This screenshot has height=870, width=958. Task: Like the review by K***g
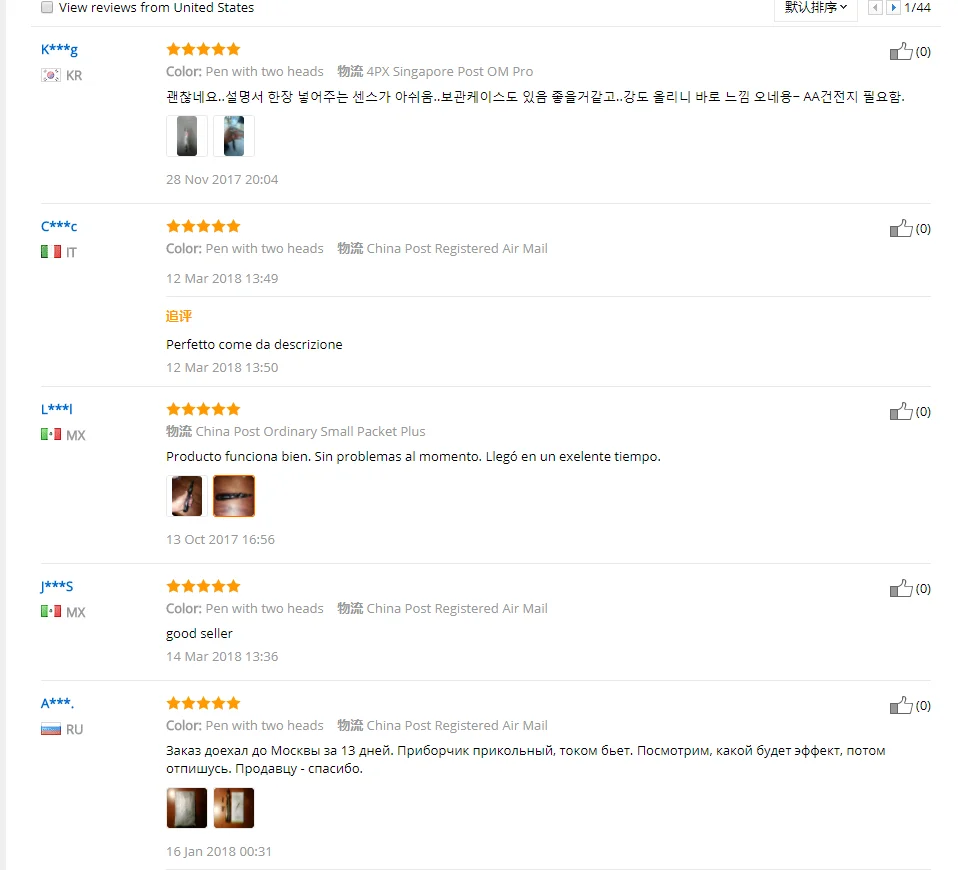click(901, 51)
